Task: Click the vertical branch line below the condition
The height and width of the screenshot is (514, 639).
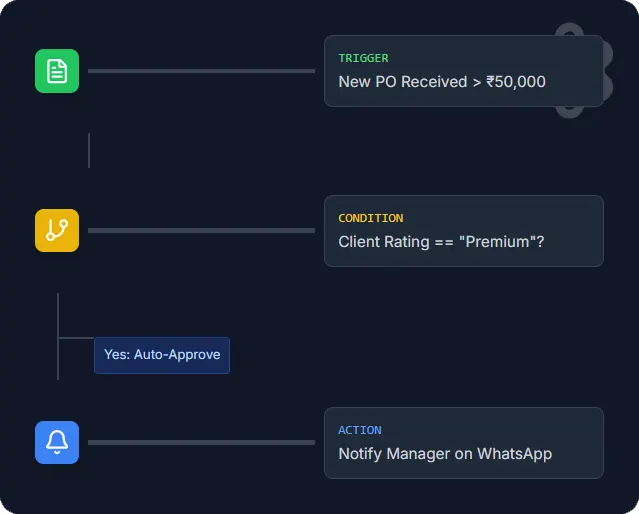Action: (58, 320)
